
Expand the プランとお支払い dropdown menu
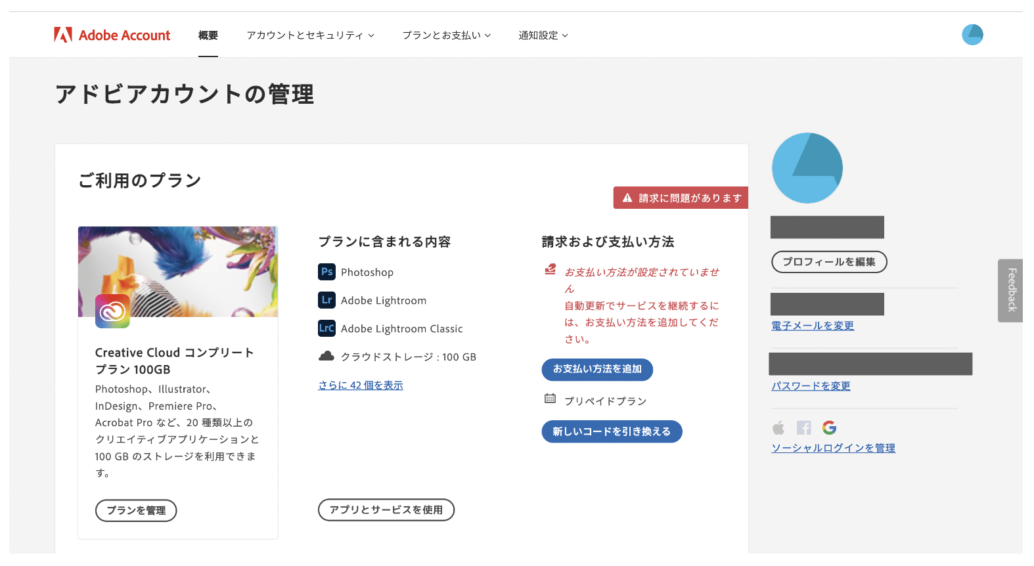(446, 36)
